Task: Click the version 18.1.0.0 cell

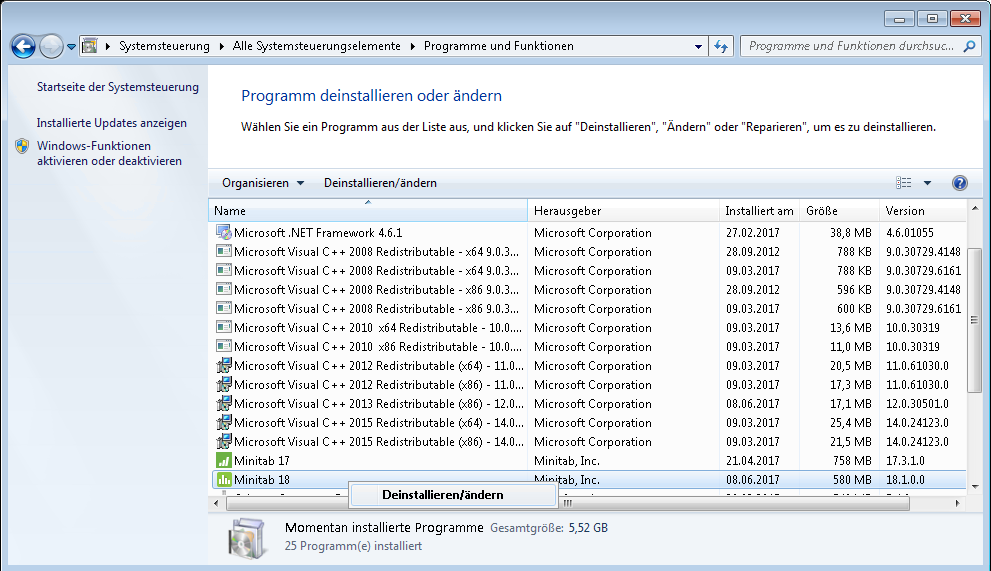Action: click(x=905, y=479)
